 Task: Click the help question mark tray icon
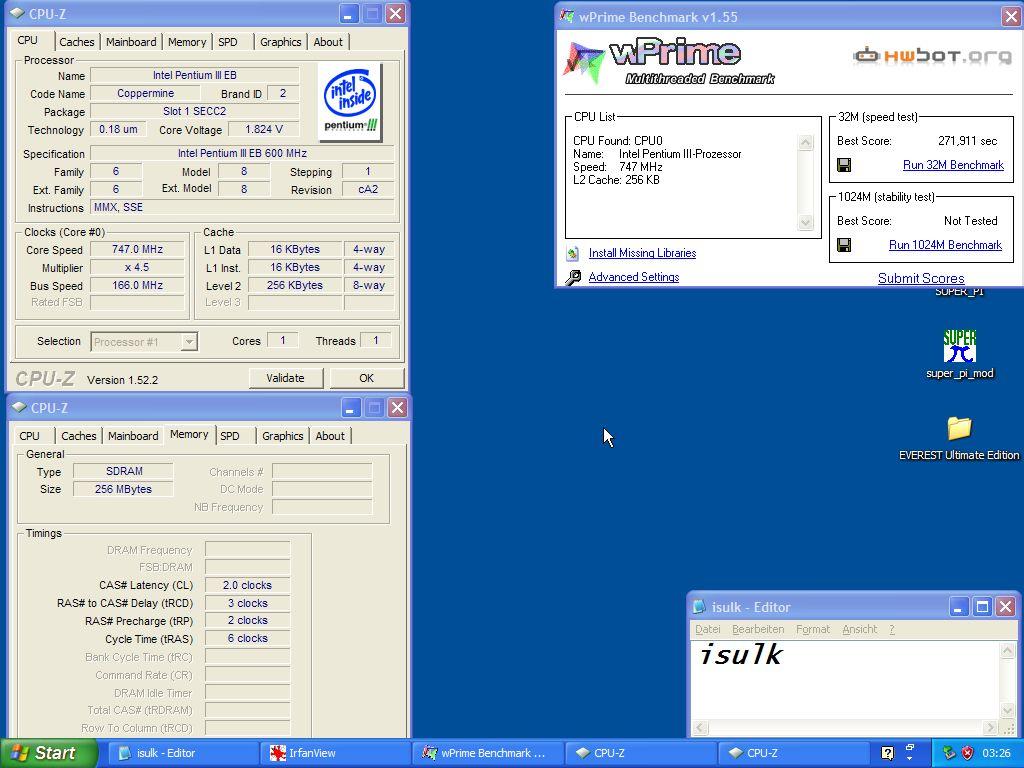click(x=887, y=753)
